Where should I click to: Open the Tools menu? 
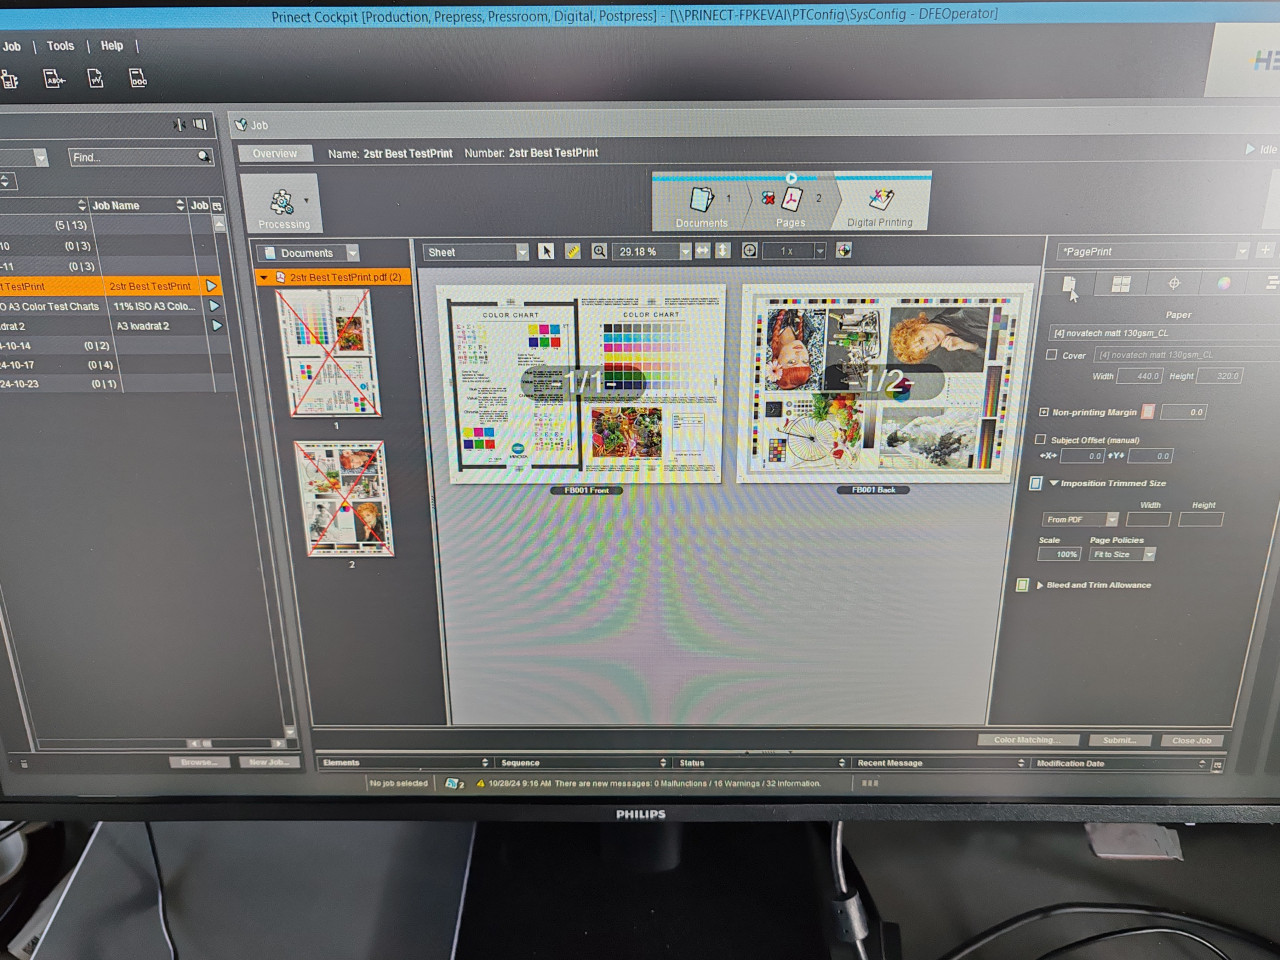[x=60, y=46]
